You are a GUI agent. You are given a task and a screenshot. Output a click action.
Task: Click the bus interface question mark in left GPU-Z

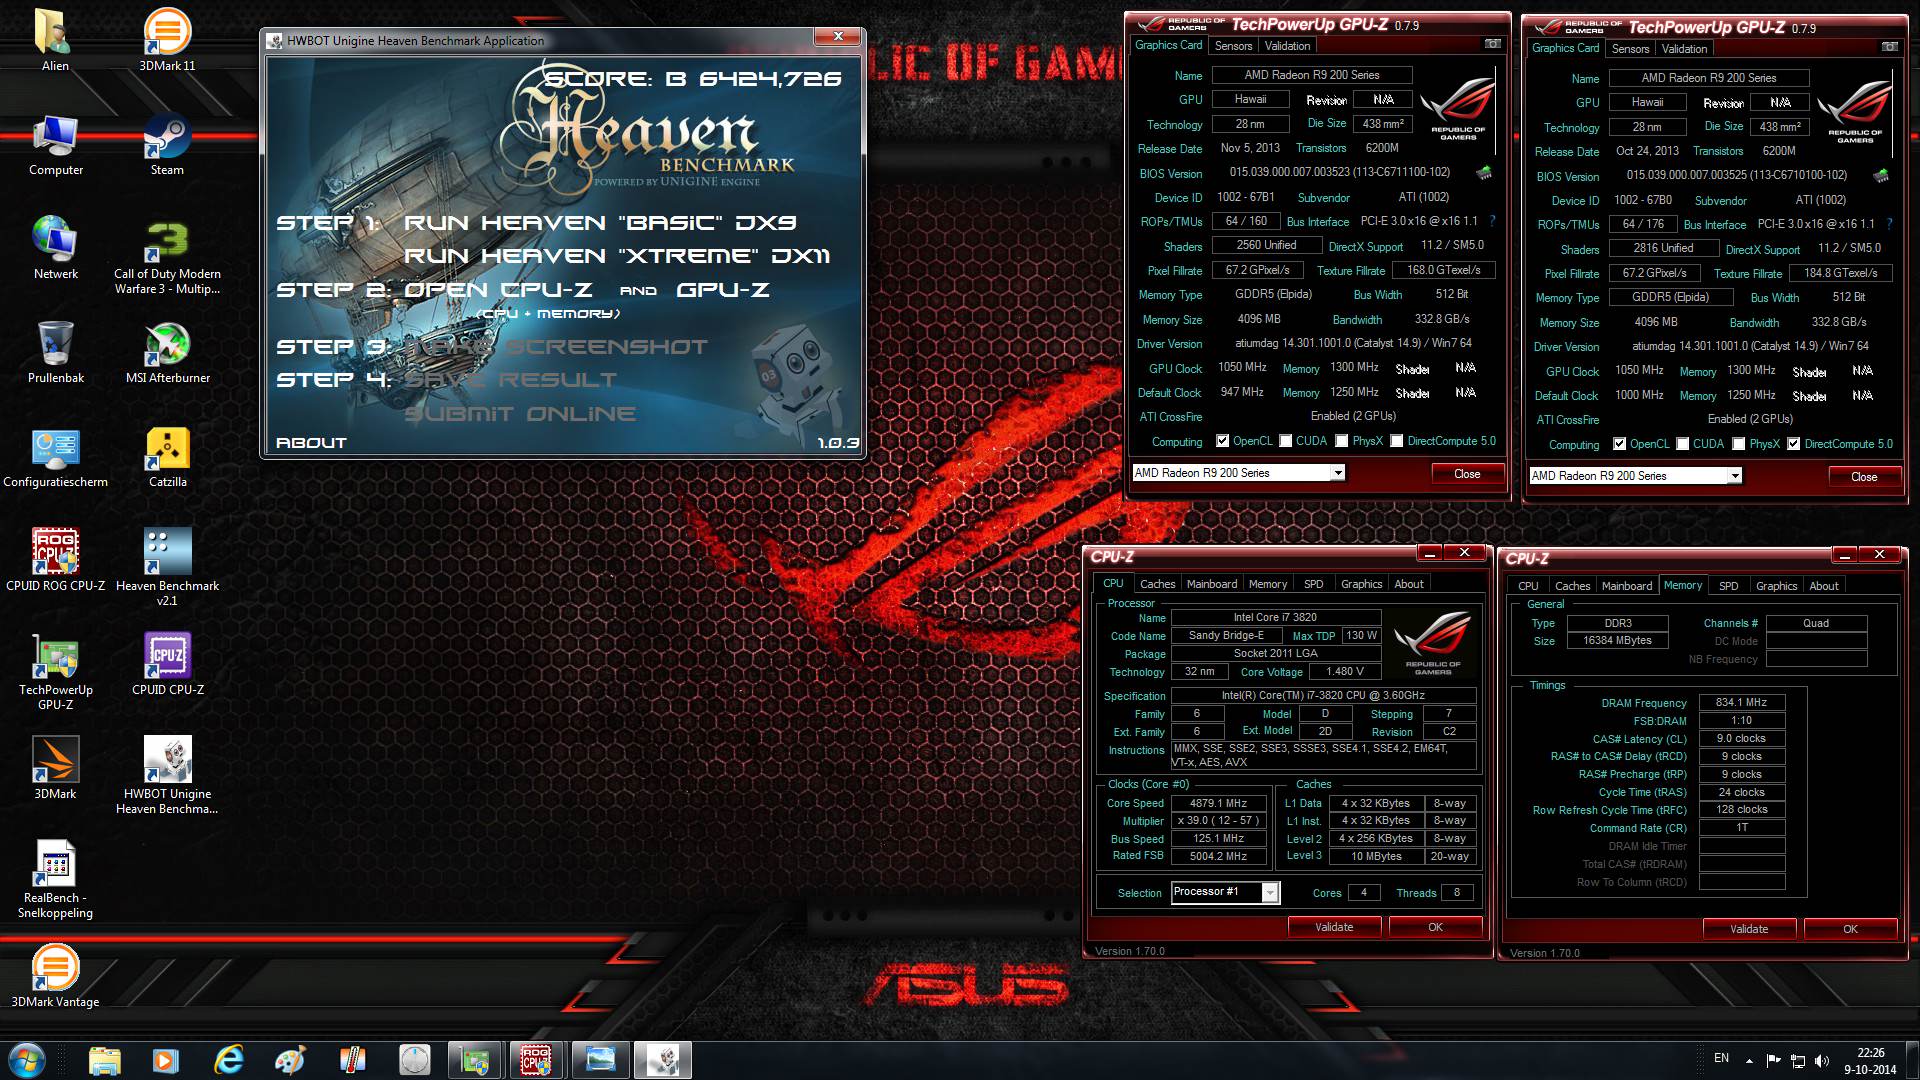[x=1492, y=221]
